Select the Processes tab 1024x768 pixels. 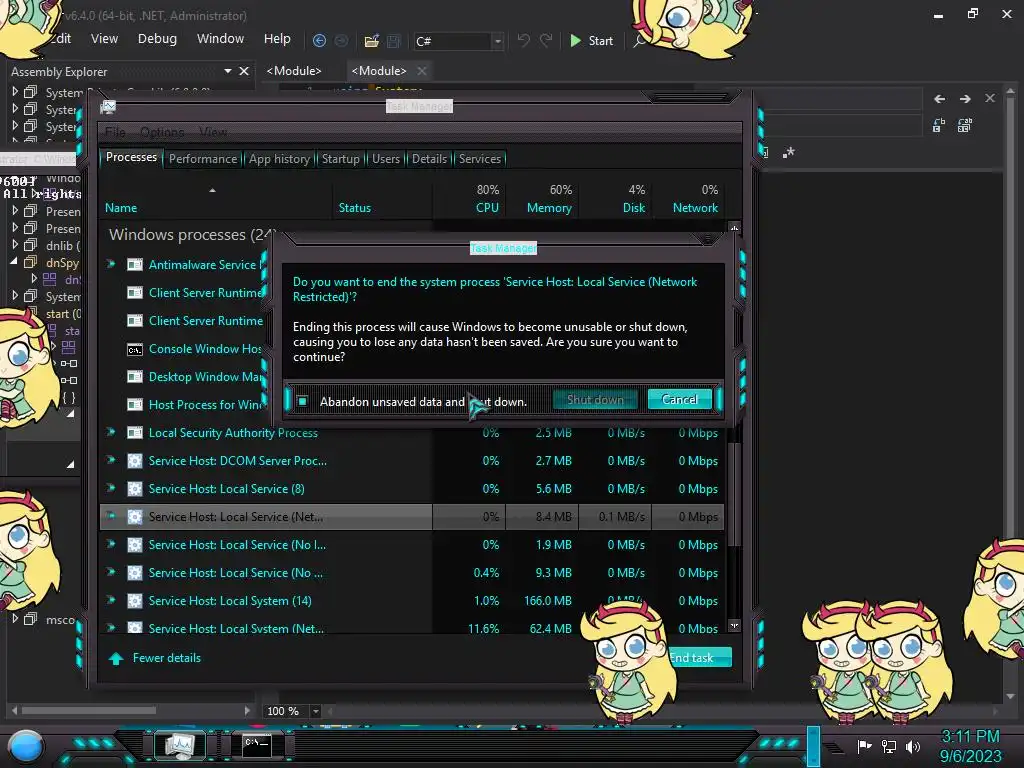click(x=131, y=157)
